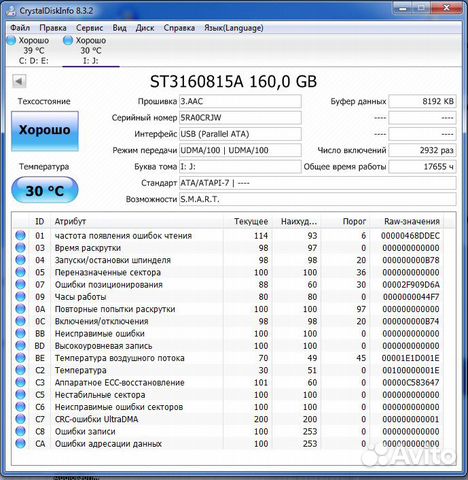The height and width of the screenshot is (480, 468).
Task: Select row 'Нестабильные сектора'
Action: tap(228, 394)
